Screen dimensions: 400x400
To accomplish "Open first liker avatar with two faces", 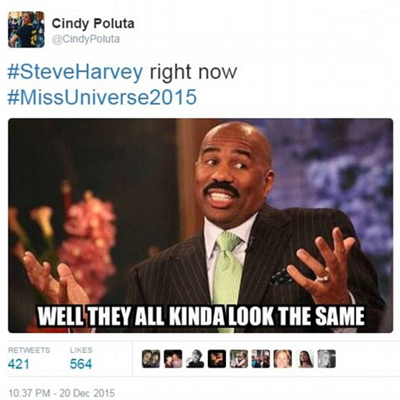I will tap(151, 359).
